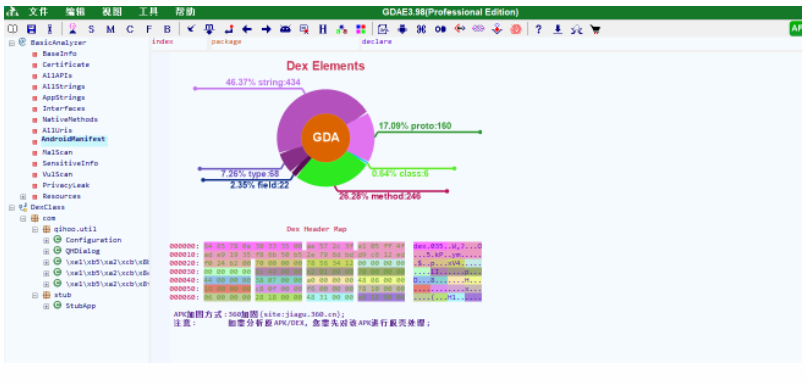This screenshot has width=806, height=383.
Task: Click the question mark help icon
Action: [x=538, y=29]
